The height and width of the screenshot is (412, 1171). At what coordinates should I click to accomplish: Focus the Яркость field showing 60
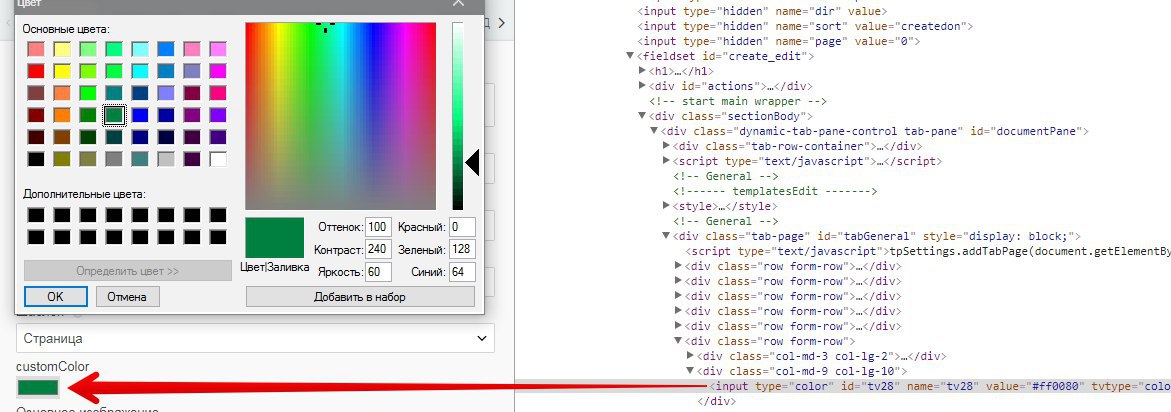379,272
